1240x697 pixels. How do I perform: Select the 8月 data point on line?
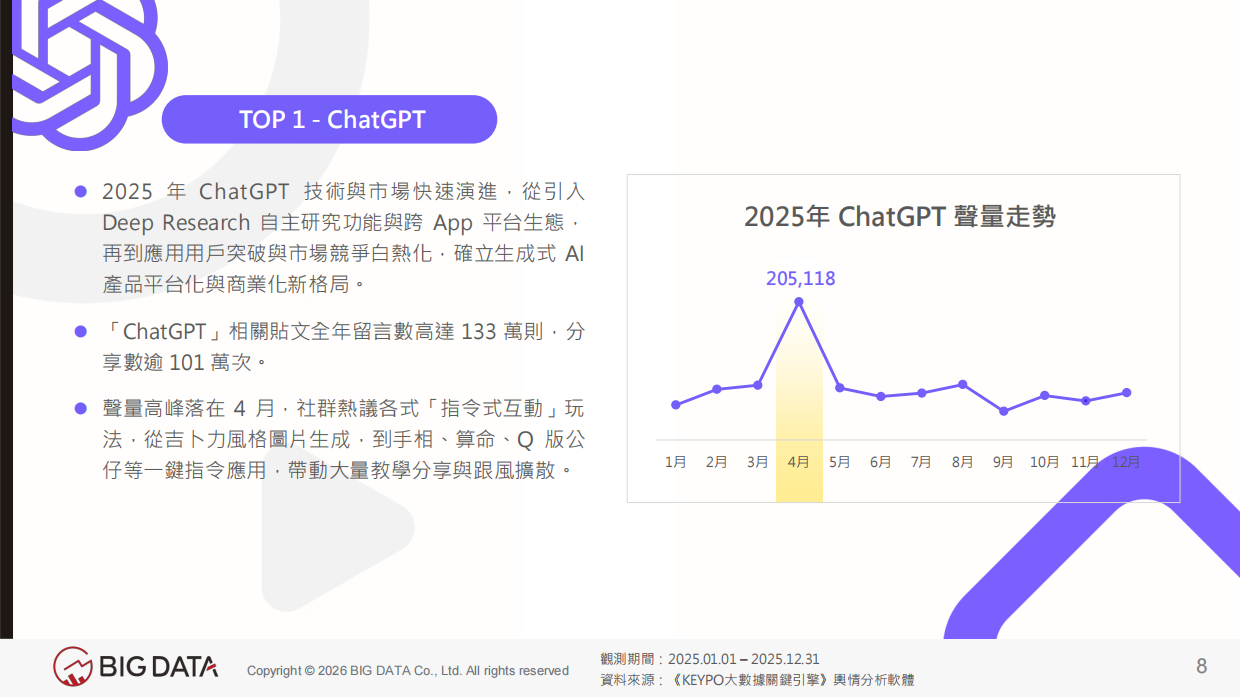tap(963, 384)
